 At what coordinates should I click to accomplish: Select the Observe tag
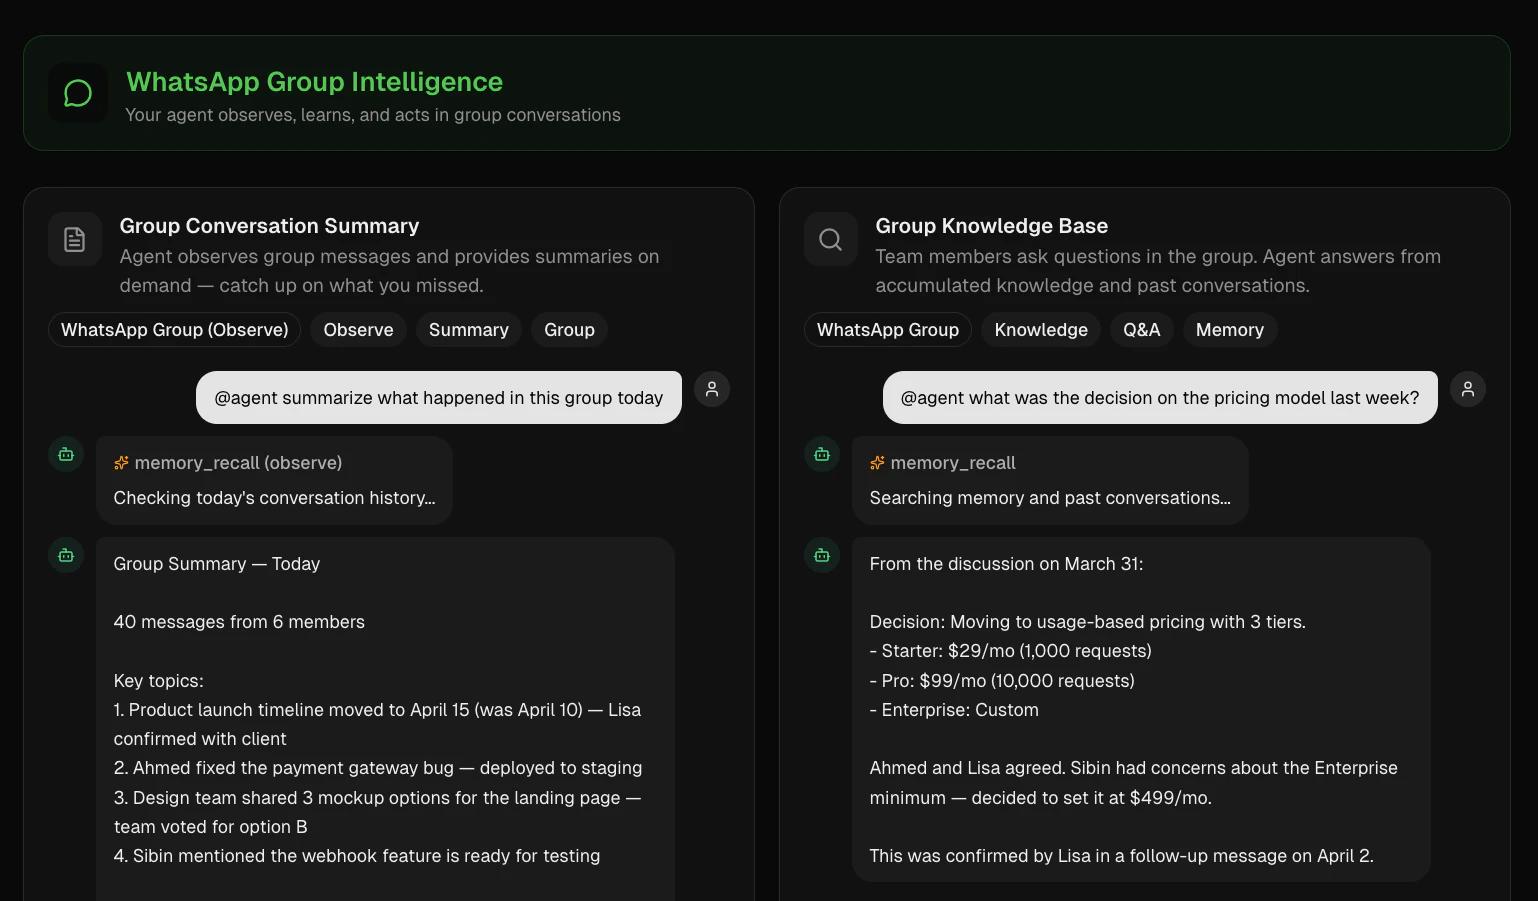point(357,329)
